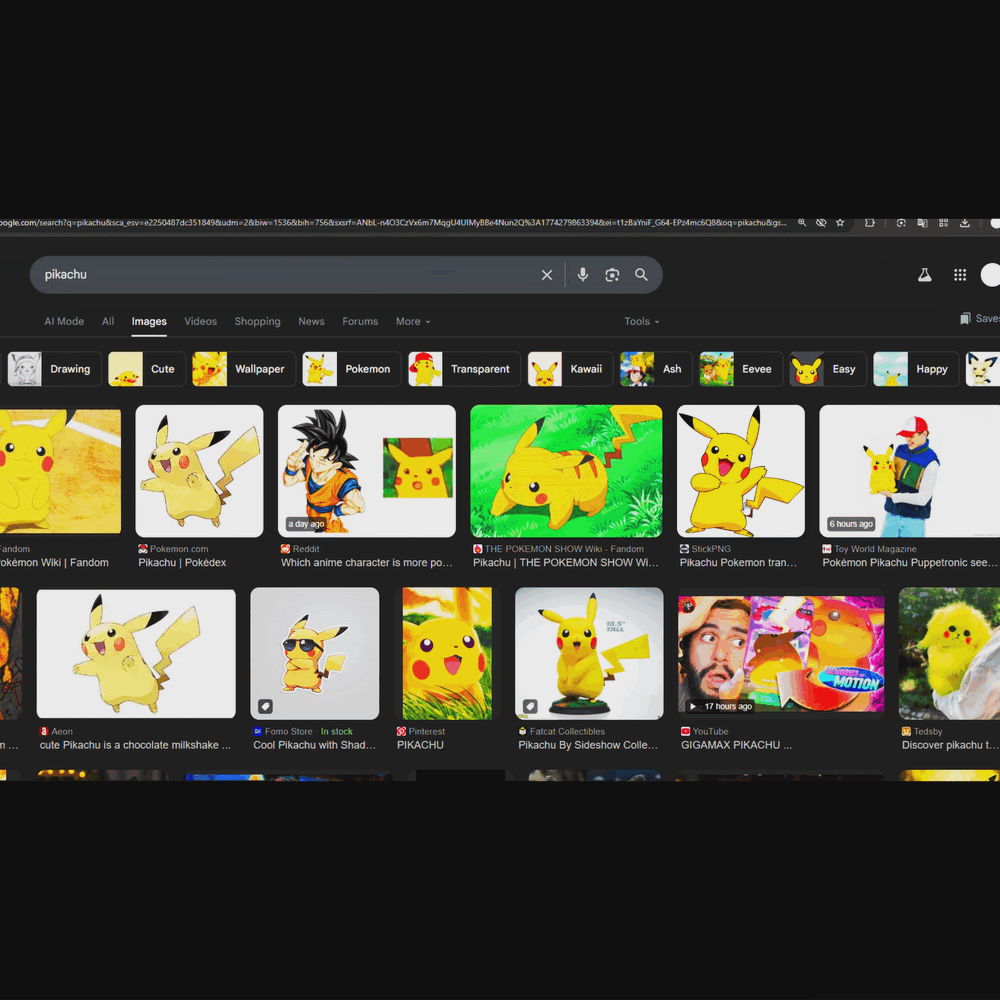Open the Pinterest PIKACHU image
The image size is (1000, 1000).
point(447,654)
